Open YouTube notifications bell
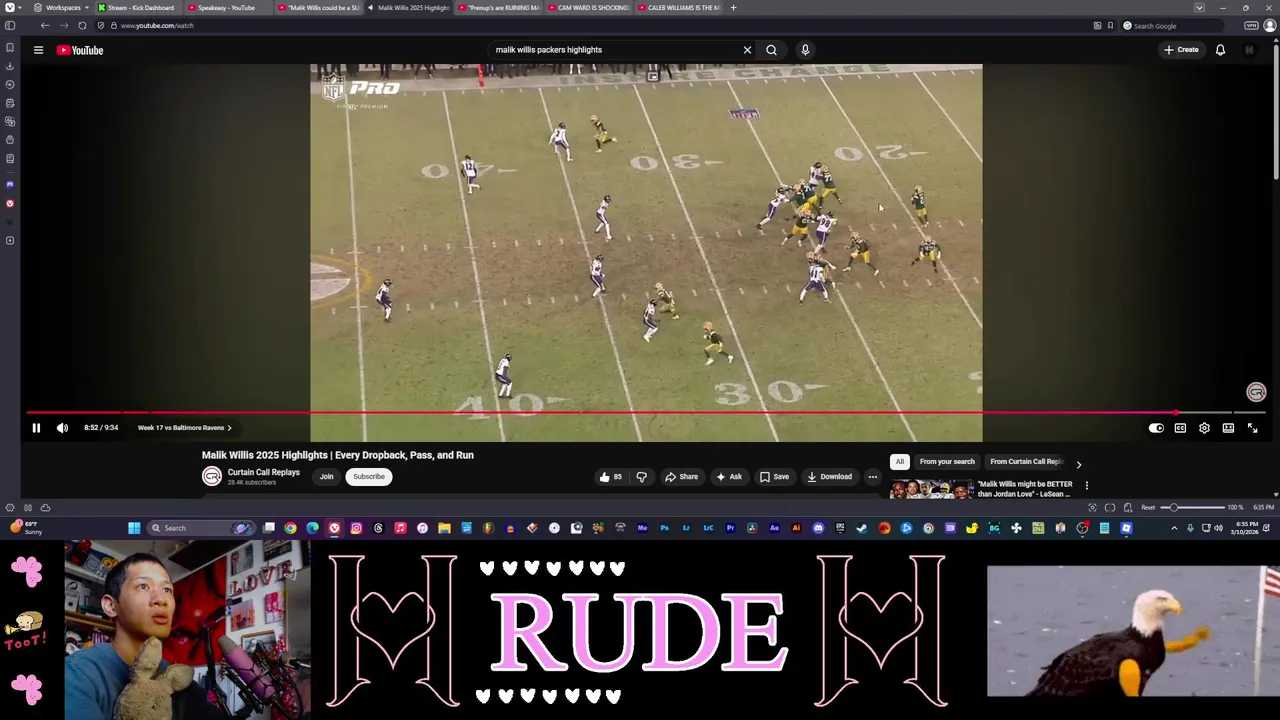 [x=1220, y=50]
